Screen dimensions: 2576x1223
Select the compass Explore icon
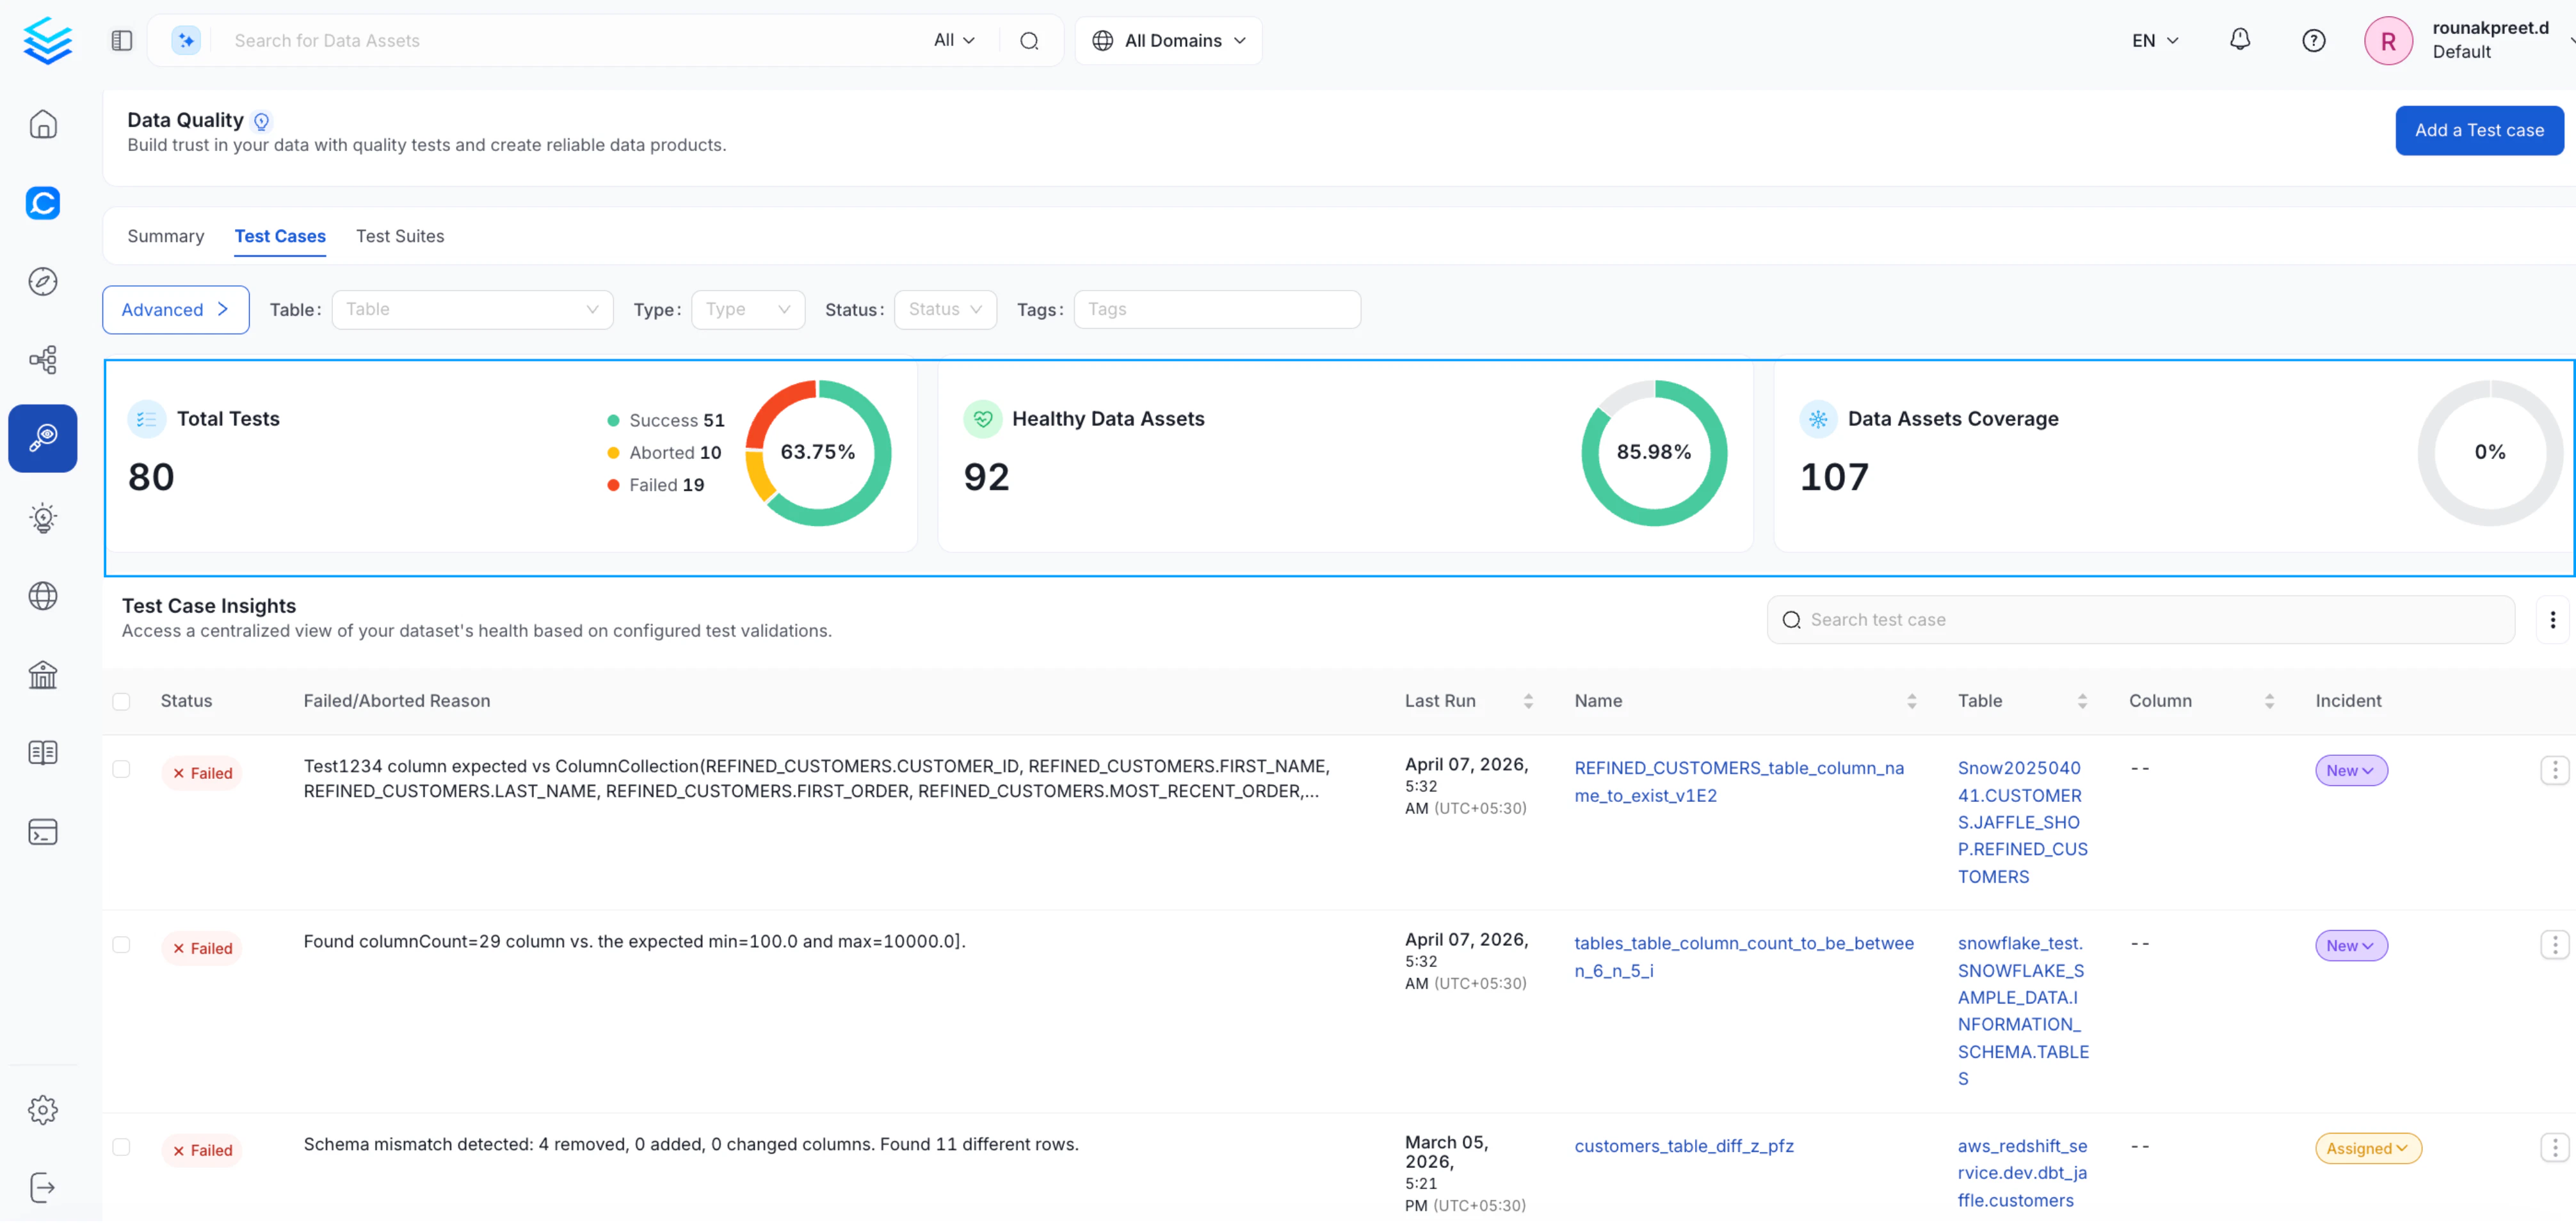[43, 281]
